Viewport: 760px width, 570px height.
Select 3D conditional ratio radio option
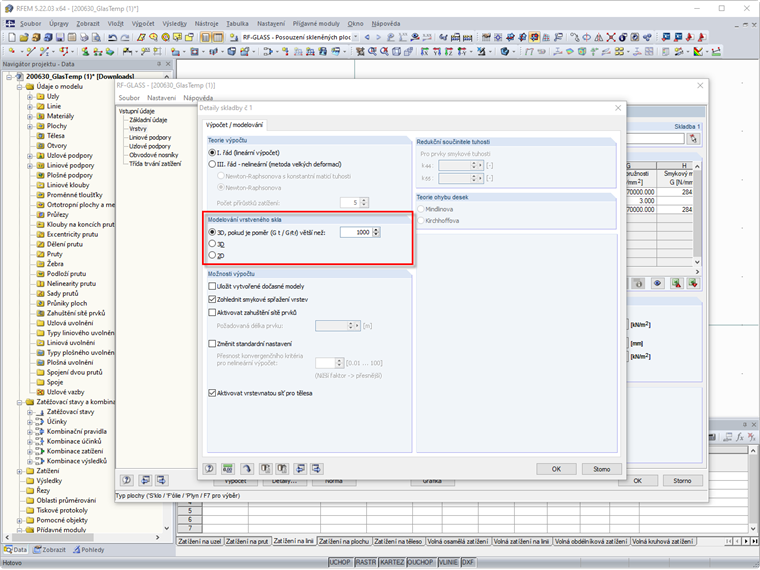[x=212, y=233]
